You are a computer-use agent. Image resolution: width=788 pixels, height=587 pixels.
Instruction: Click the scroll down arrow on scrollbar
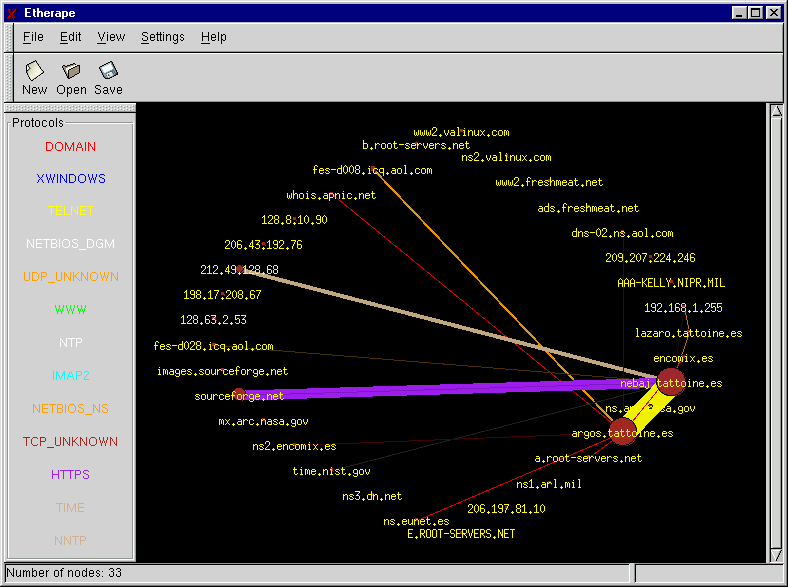click(x=776, y=552)
